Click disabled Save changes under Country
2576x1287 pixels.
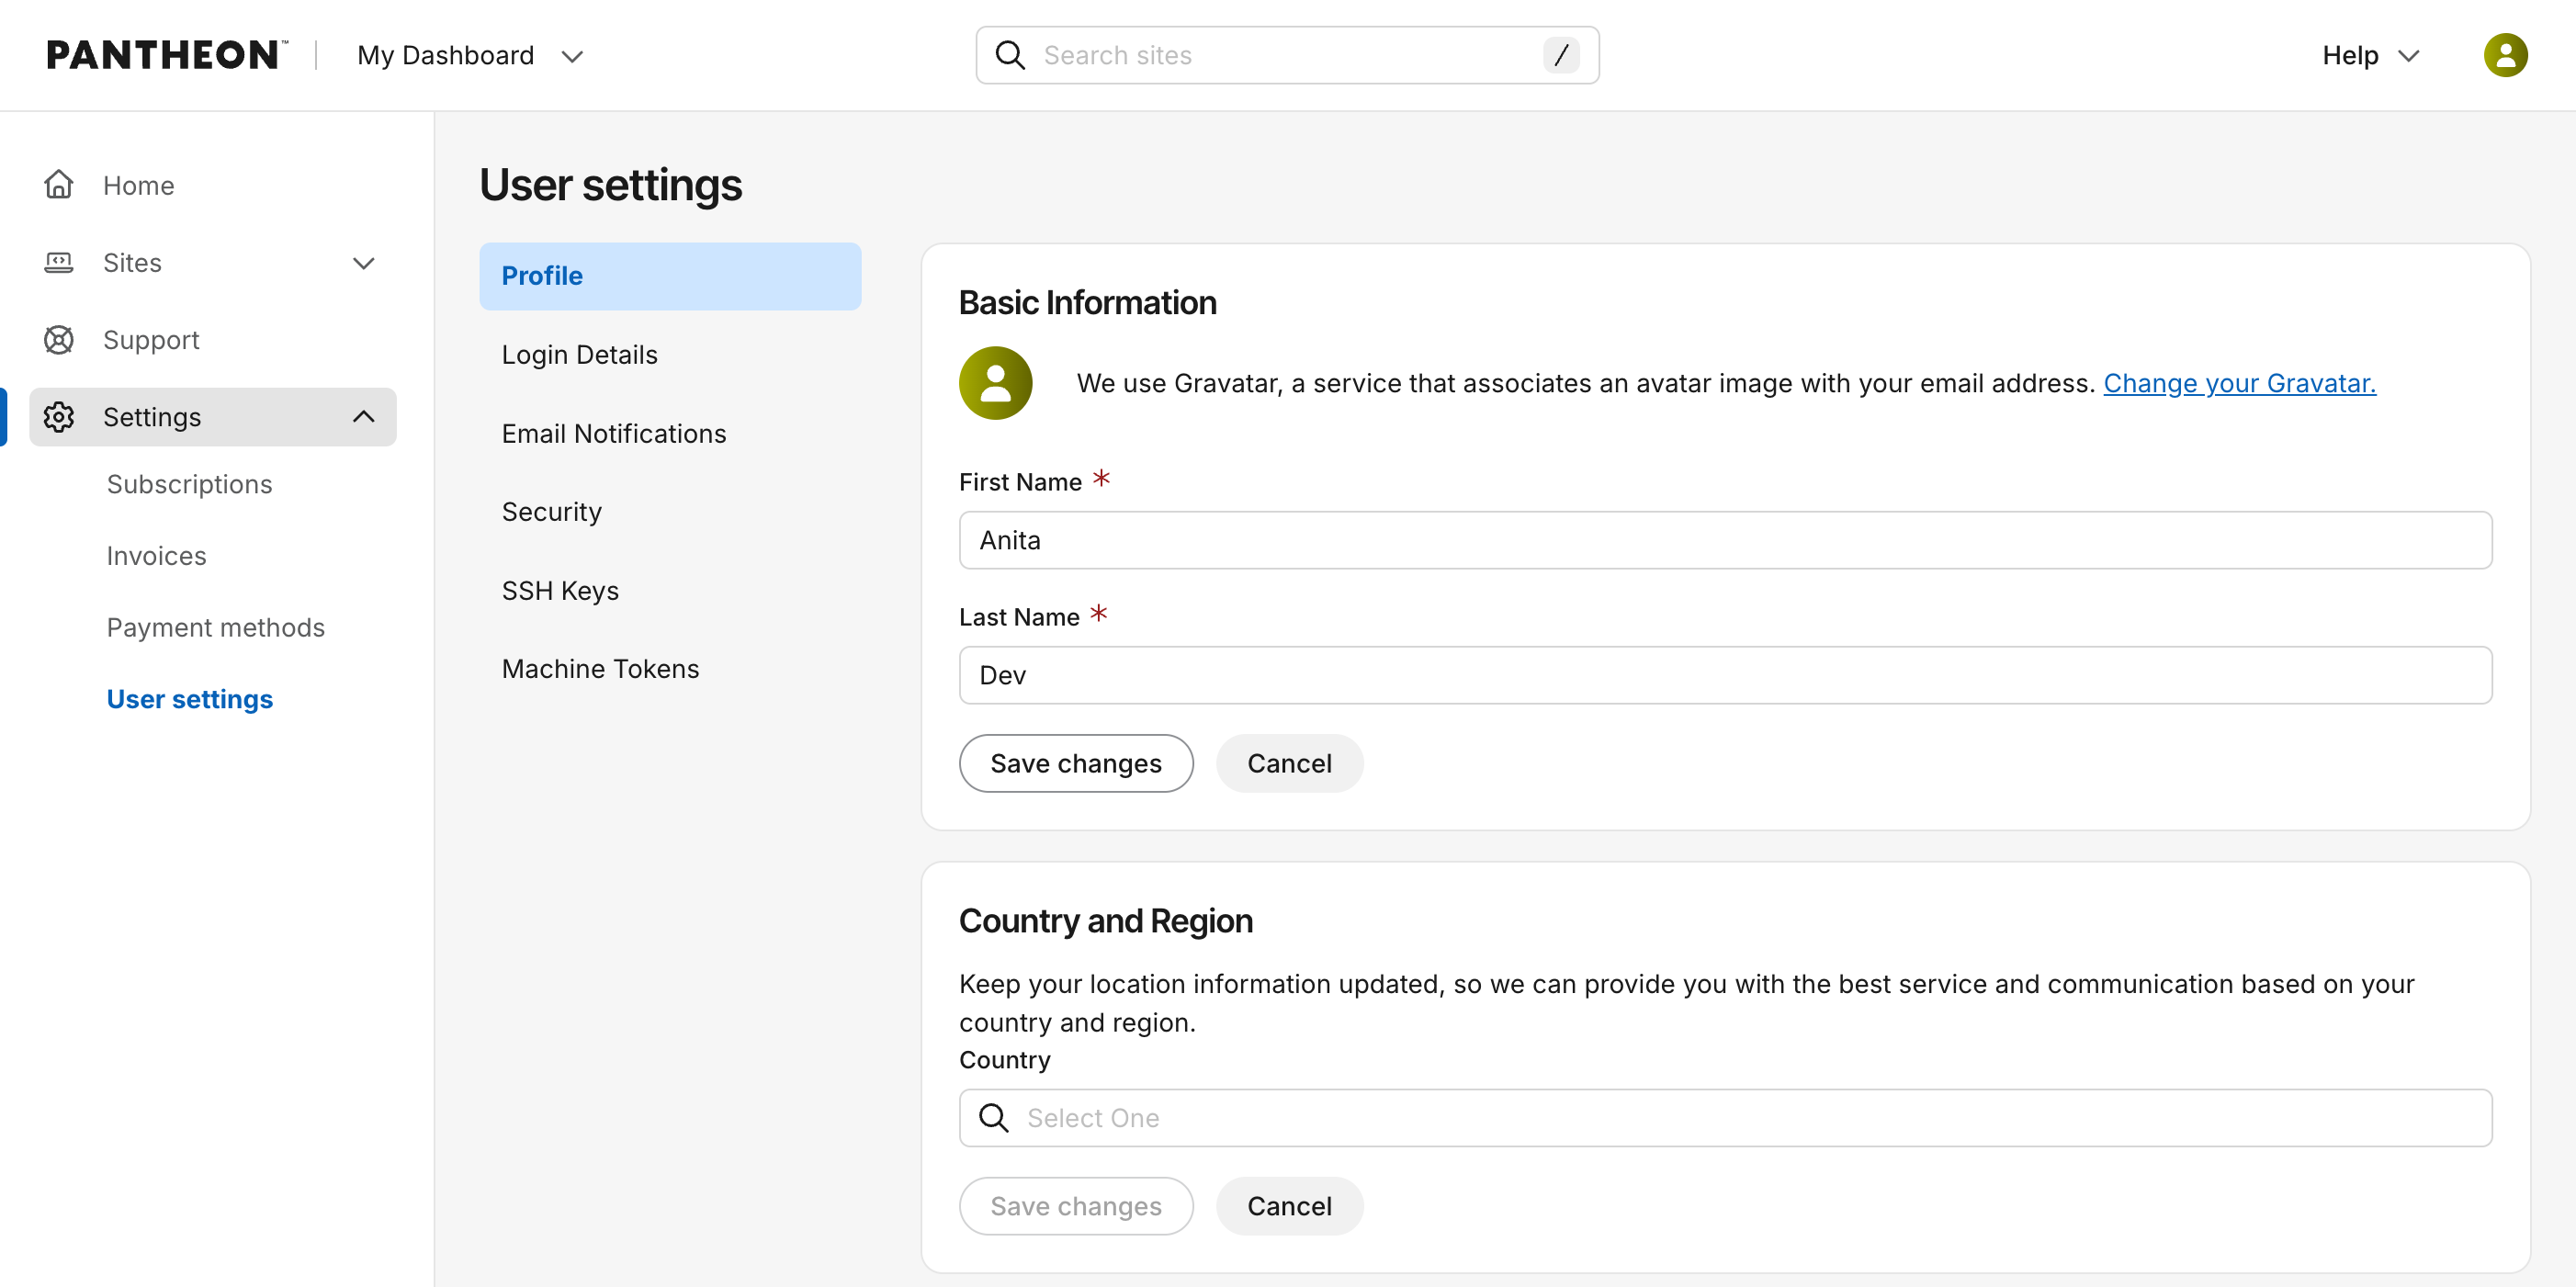coord(1076,1206)
